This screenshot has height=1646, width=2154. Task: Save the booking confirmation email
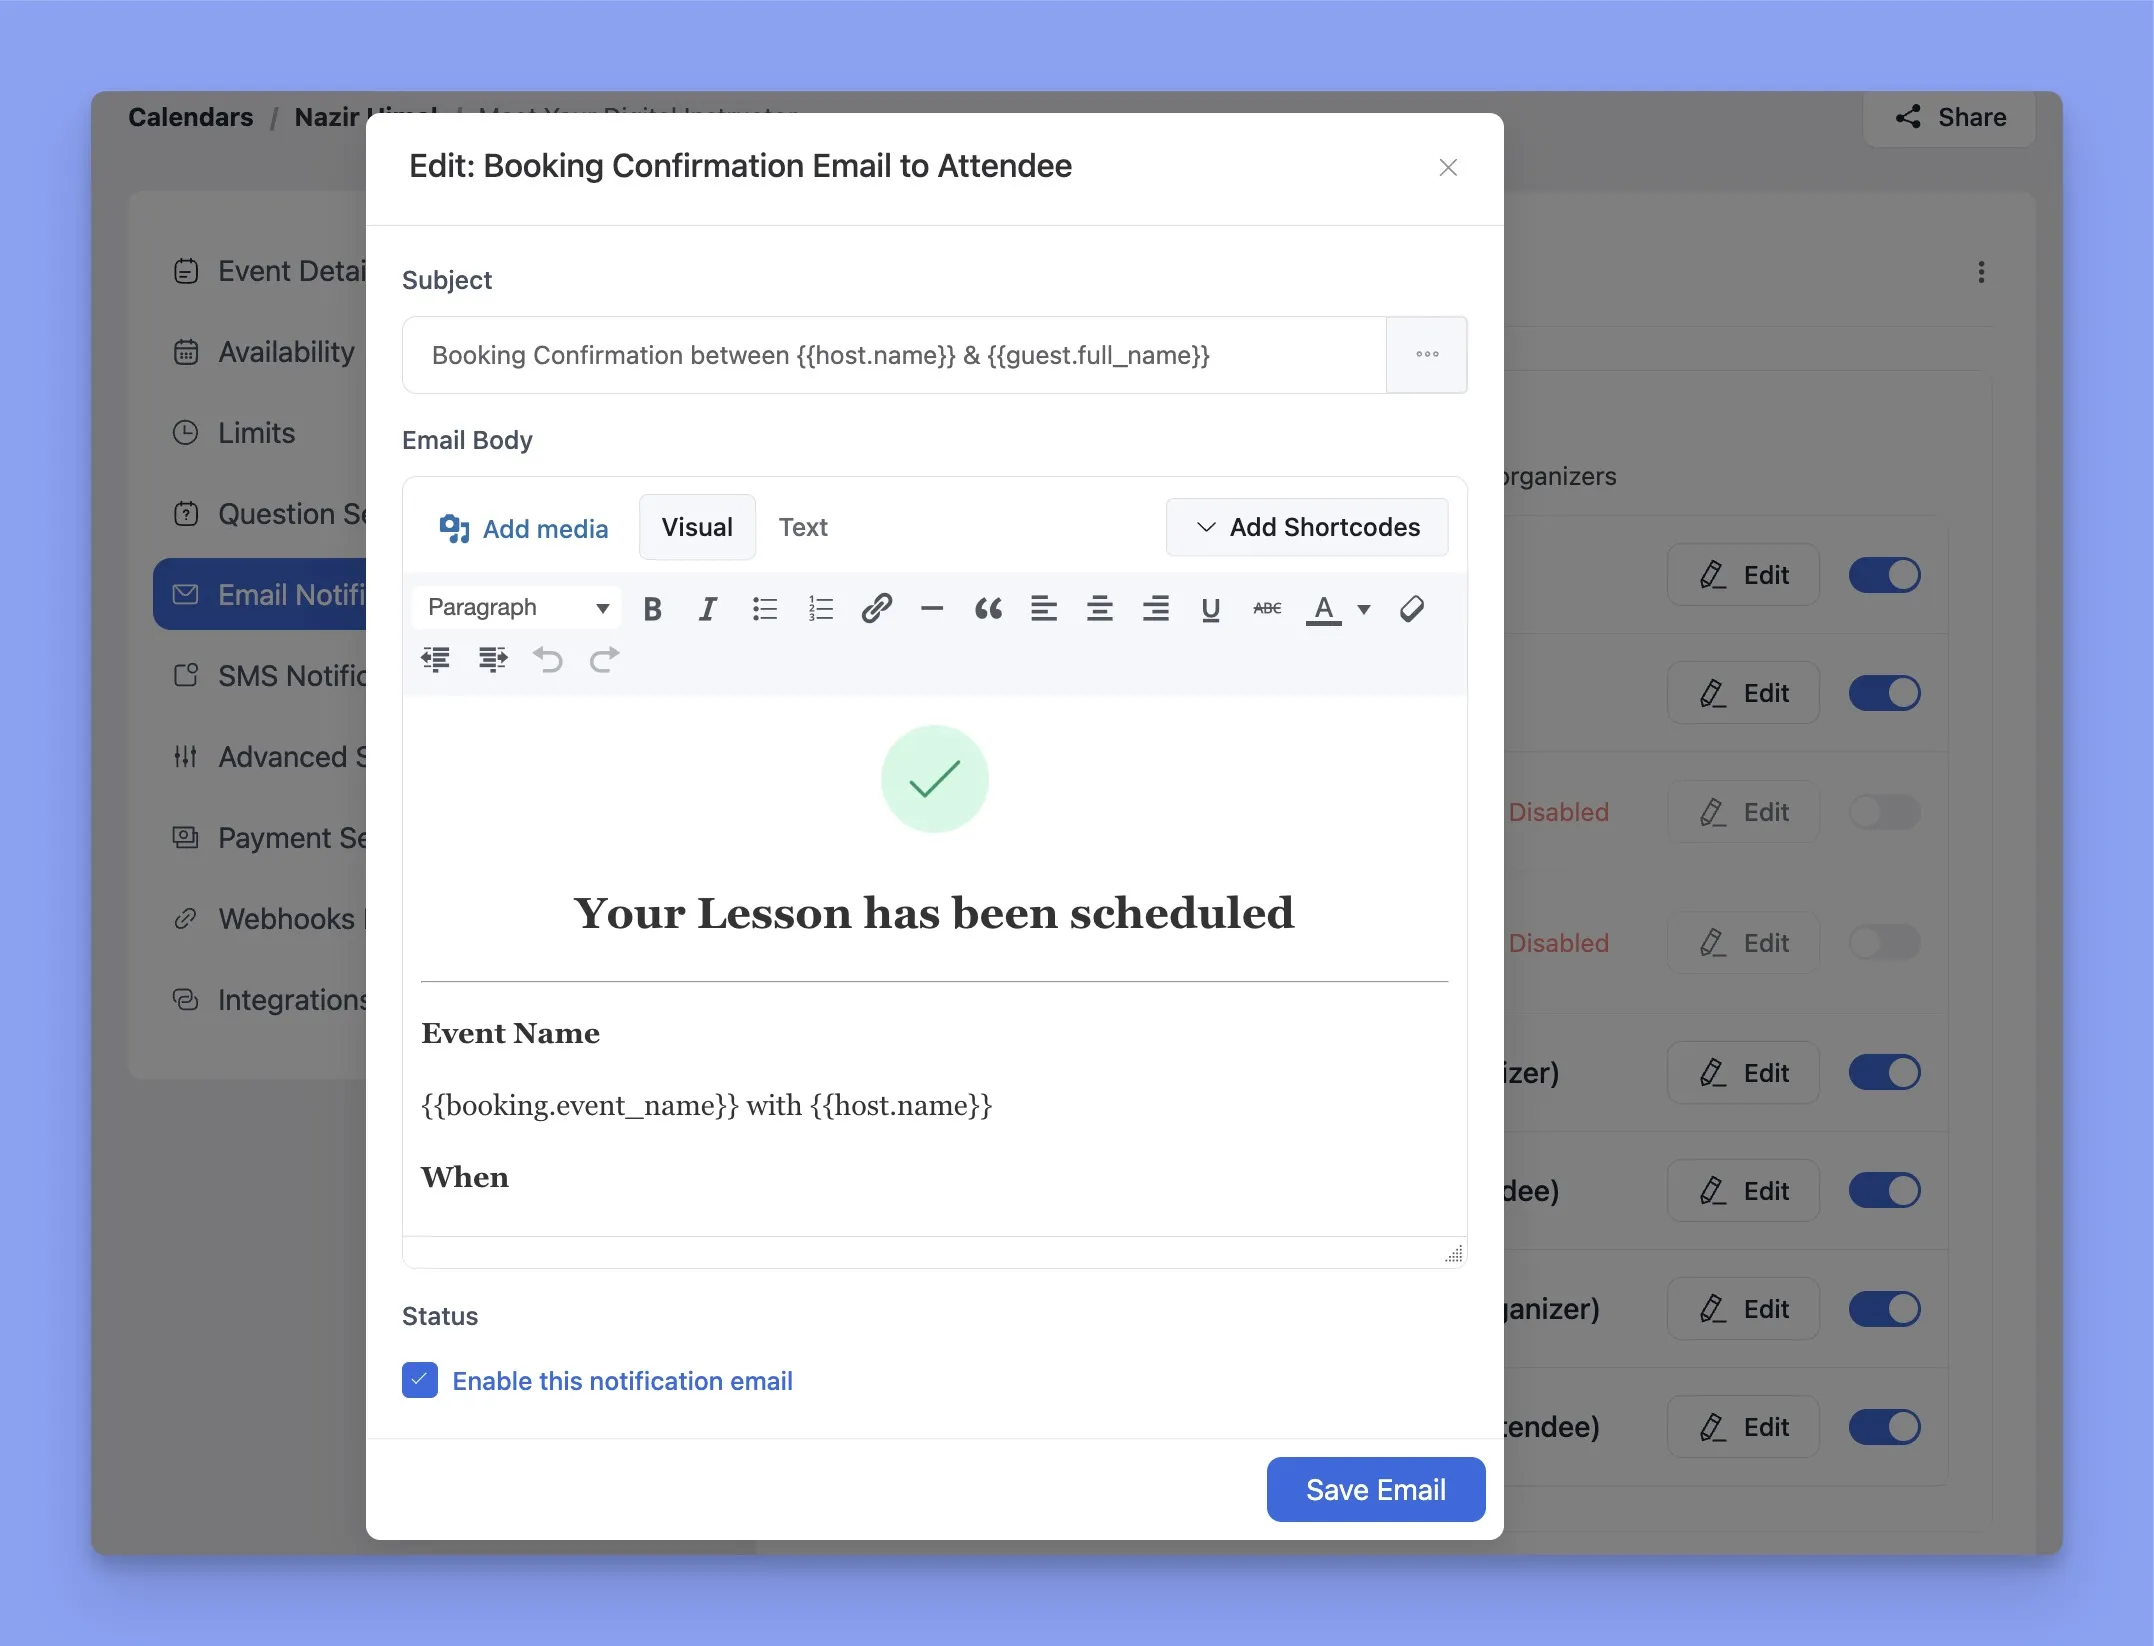pyautogui.click(x=1374, y=1489)
